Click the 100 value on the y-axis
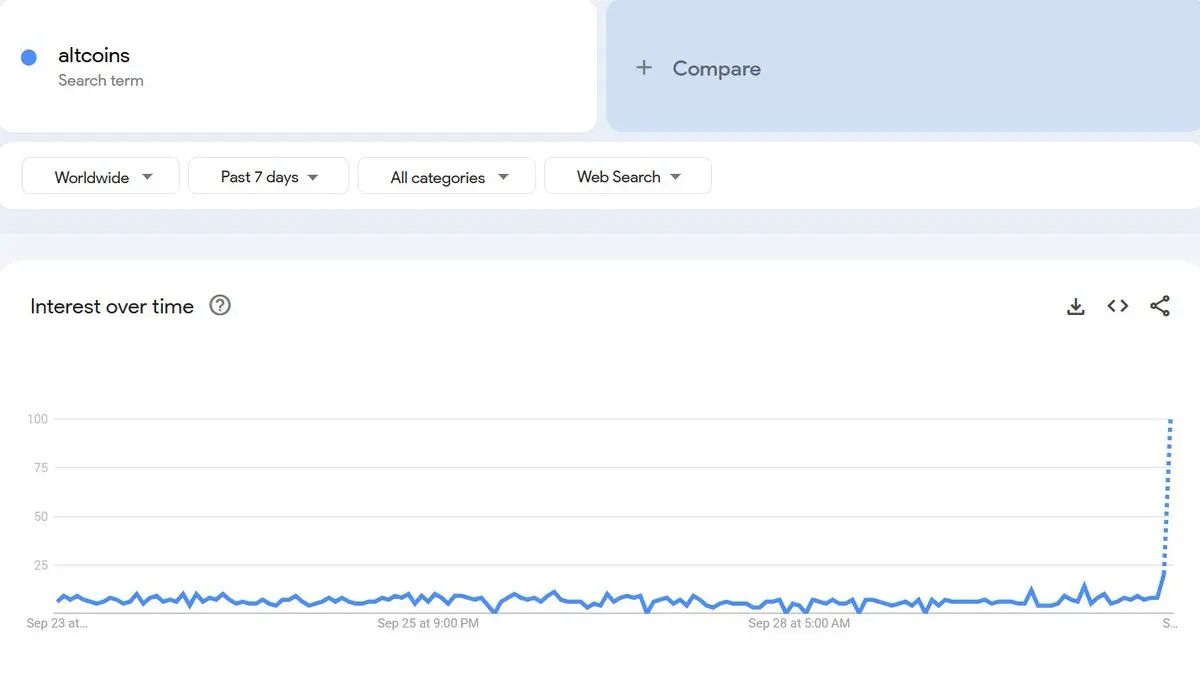 [x=38, y=419]
